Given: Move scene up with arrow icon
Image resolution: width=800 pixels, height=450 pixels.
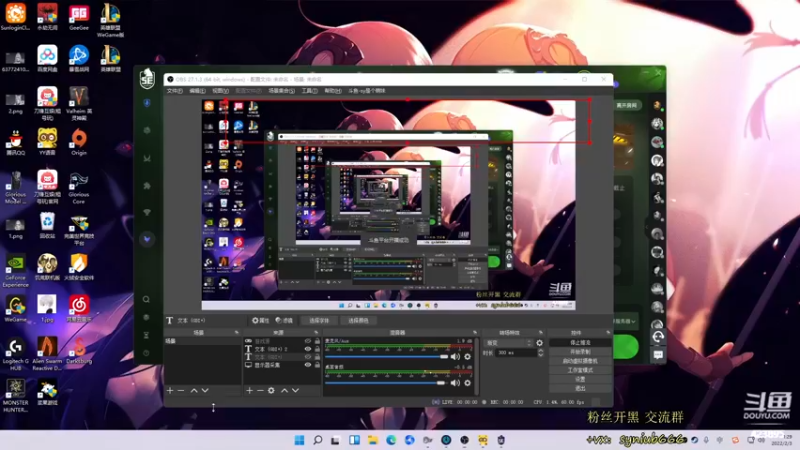Looking at the screenshot, I should point(194,390).
